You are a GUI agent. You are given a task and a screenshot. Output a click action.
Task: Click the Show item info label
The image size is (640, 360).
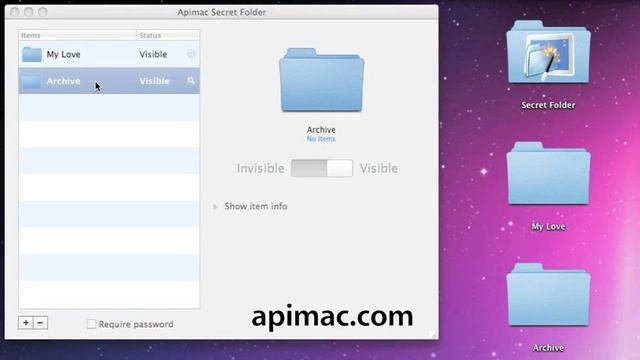point(256,207)
